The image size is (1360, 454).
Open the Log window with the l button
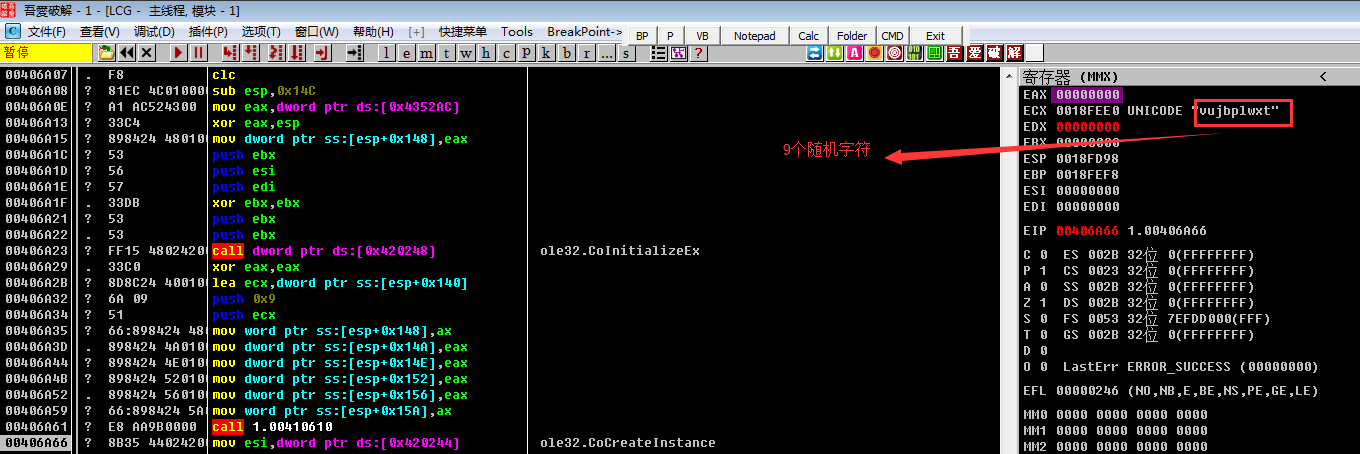coord(386,53)
